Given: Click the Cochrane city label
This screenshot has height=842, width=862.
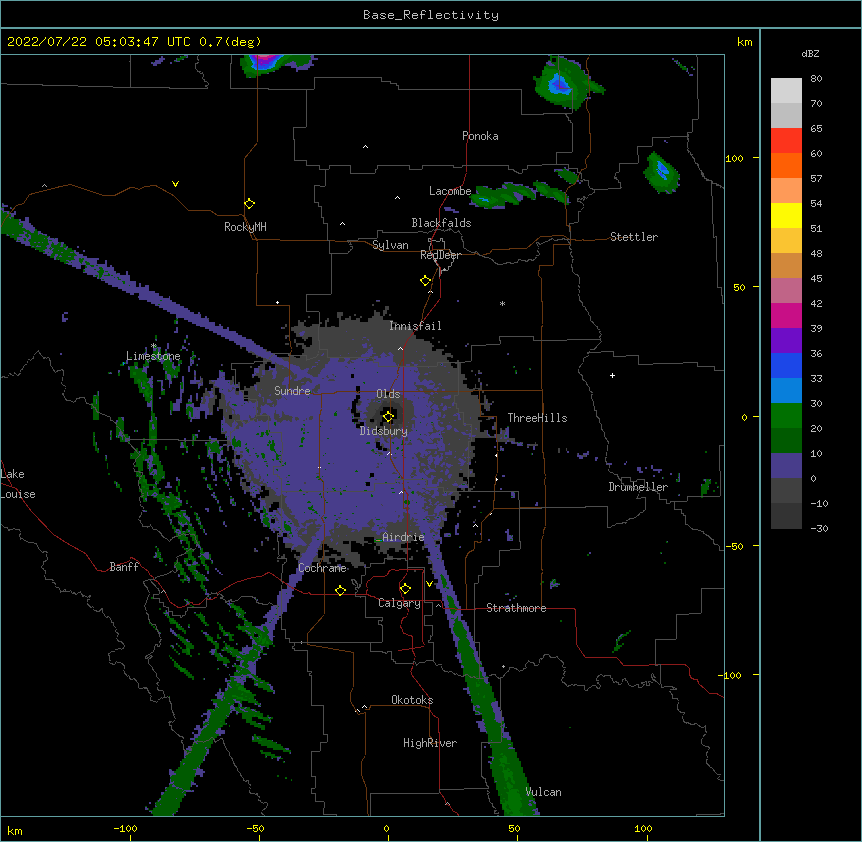Looking at the screenshot, I should [322, 568].
